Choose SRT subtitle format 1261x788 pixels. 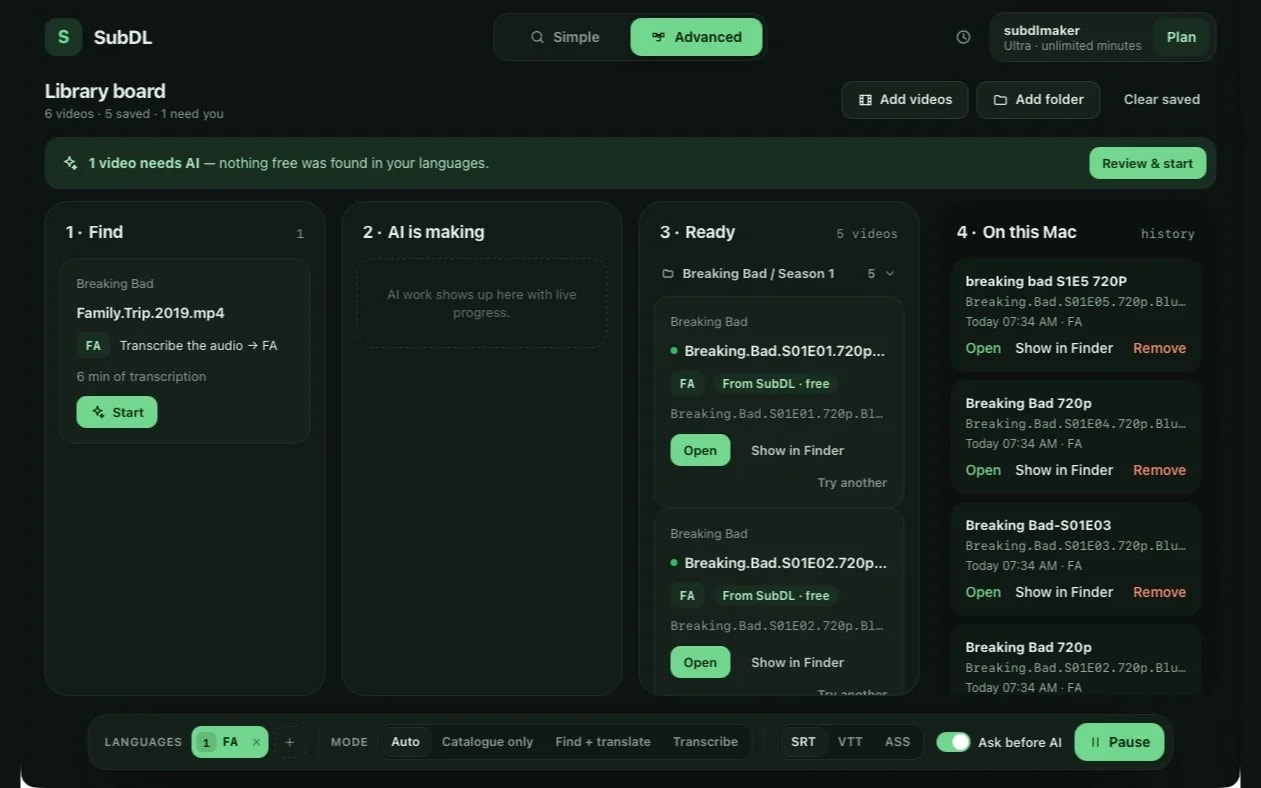click(803, 742)
